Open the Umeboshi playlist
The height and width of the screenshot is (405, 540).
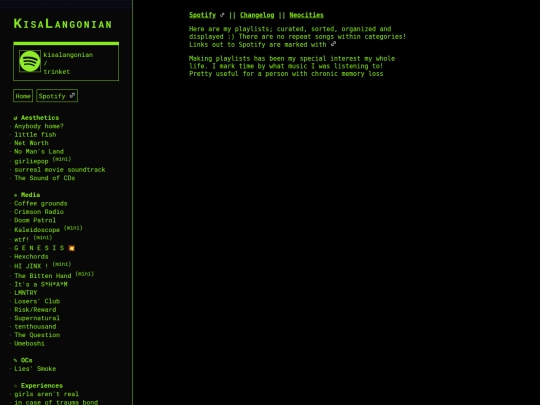29,343
